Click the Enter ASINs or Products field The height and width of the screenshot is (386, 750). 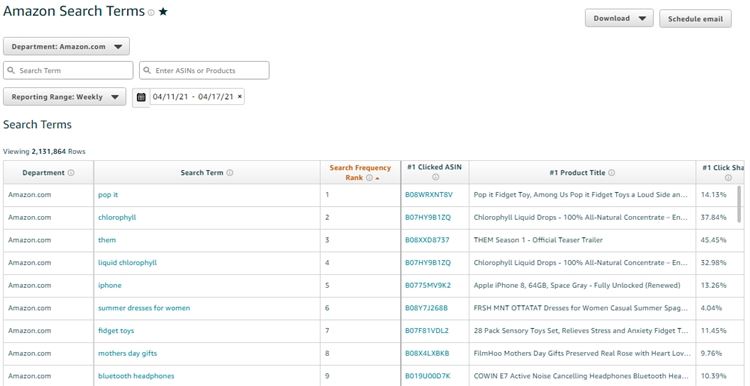[x=204, y=70]
